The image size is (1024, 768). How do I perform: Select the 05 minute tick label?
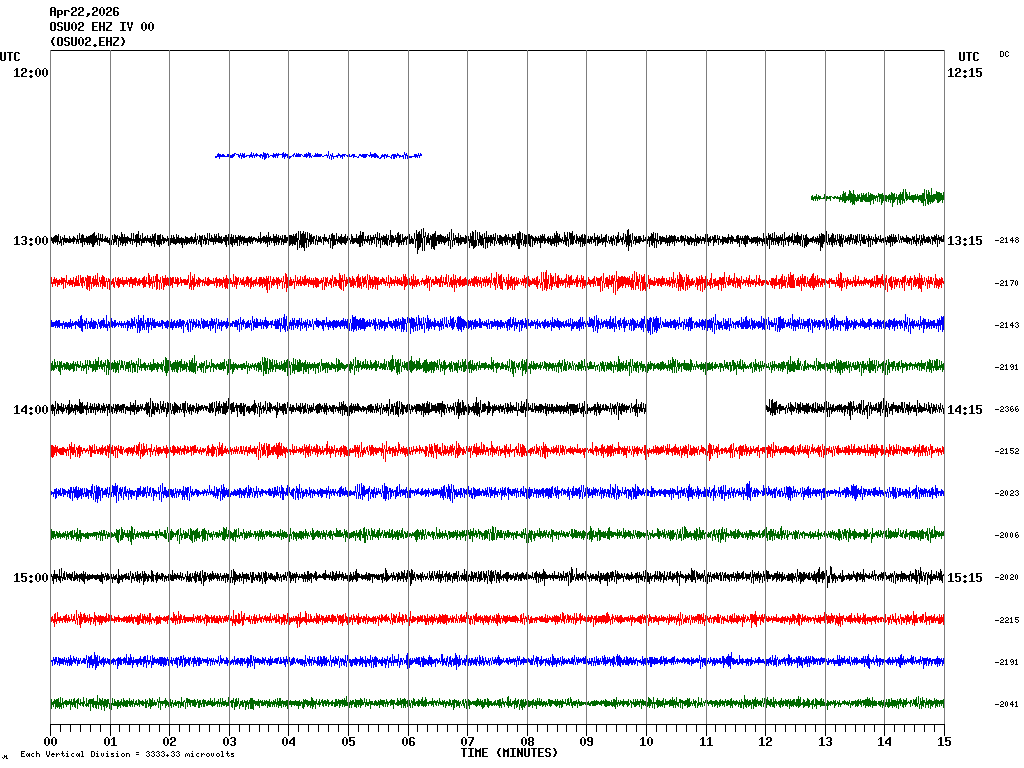tap(348, 742)
